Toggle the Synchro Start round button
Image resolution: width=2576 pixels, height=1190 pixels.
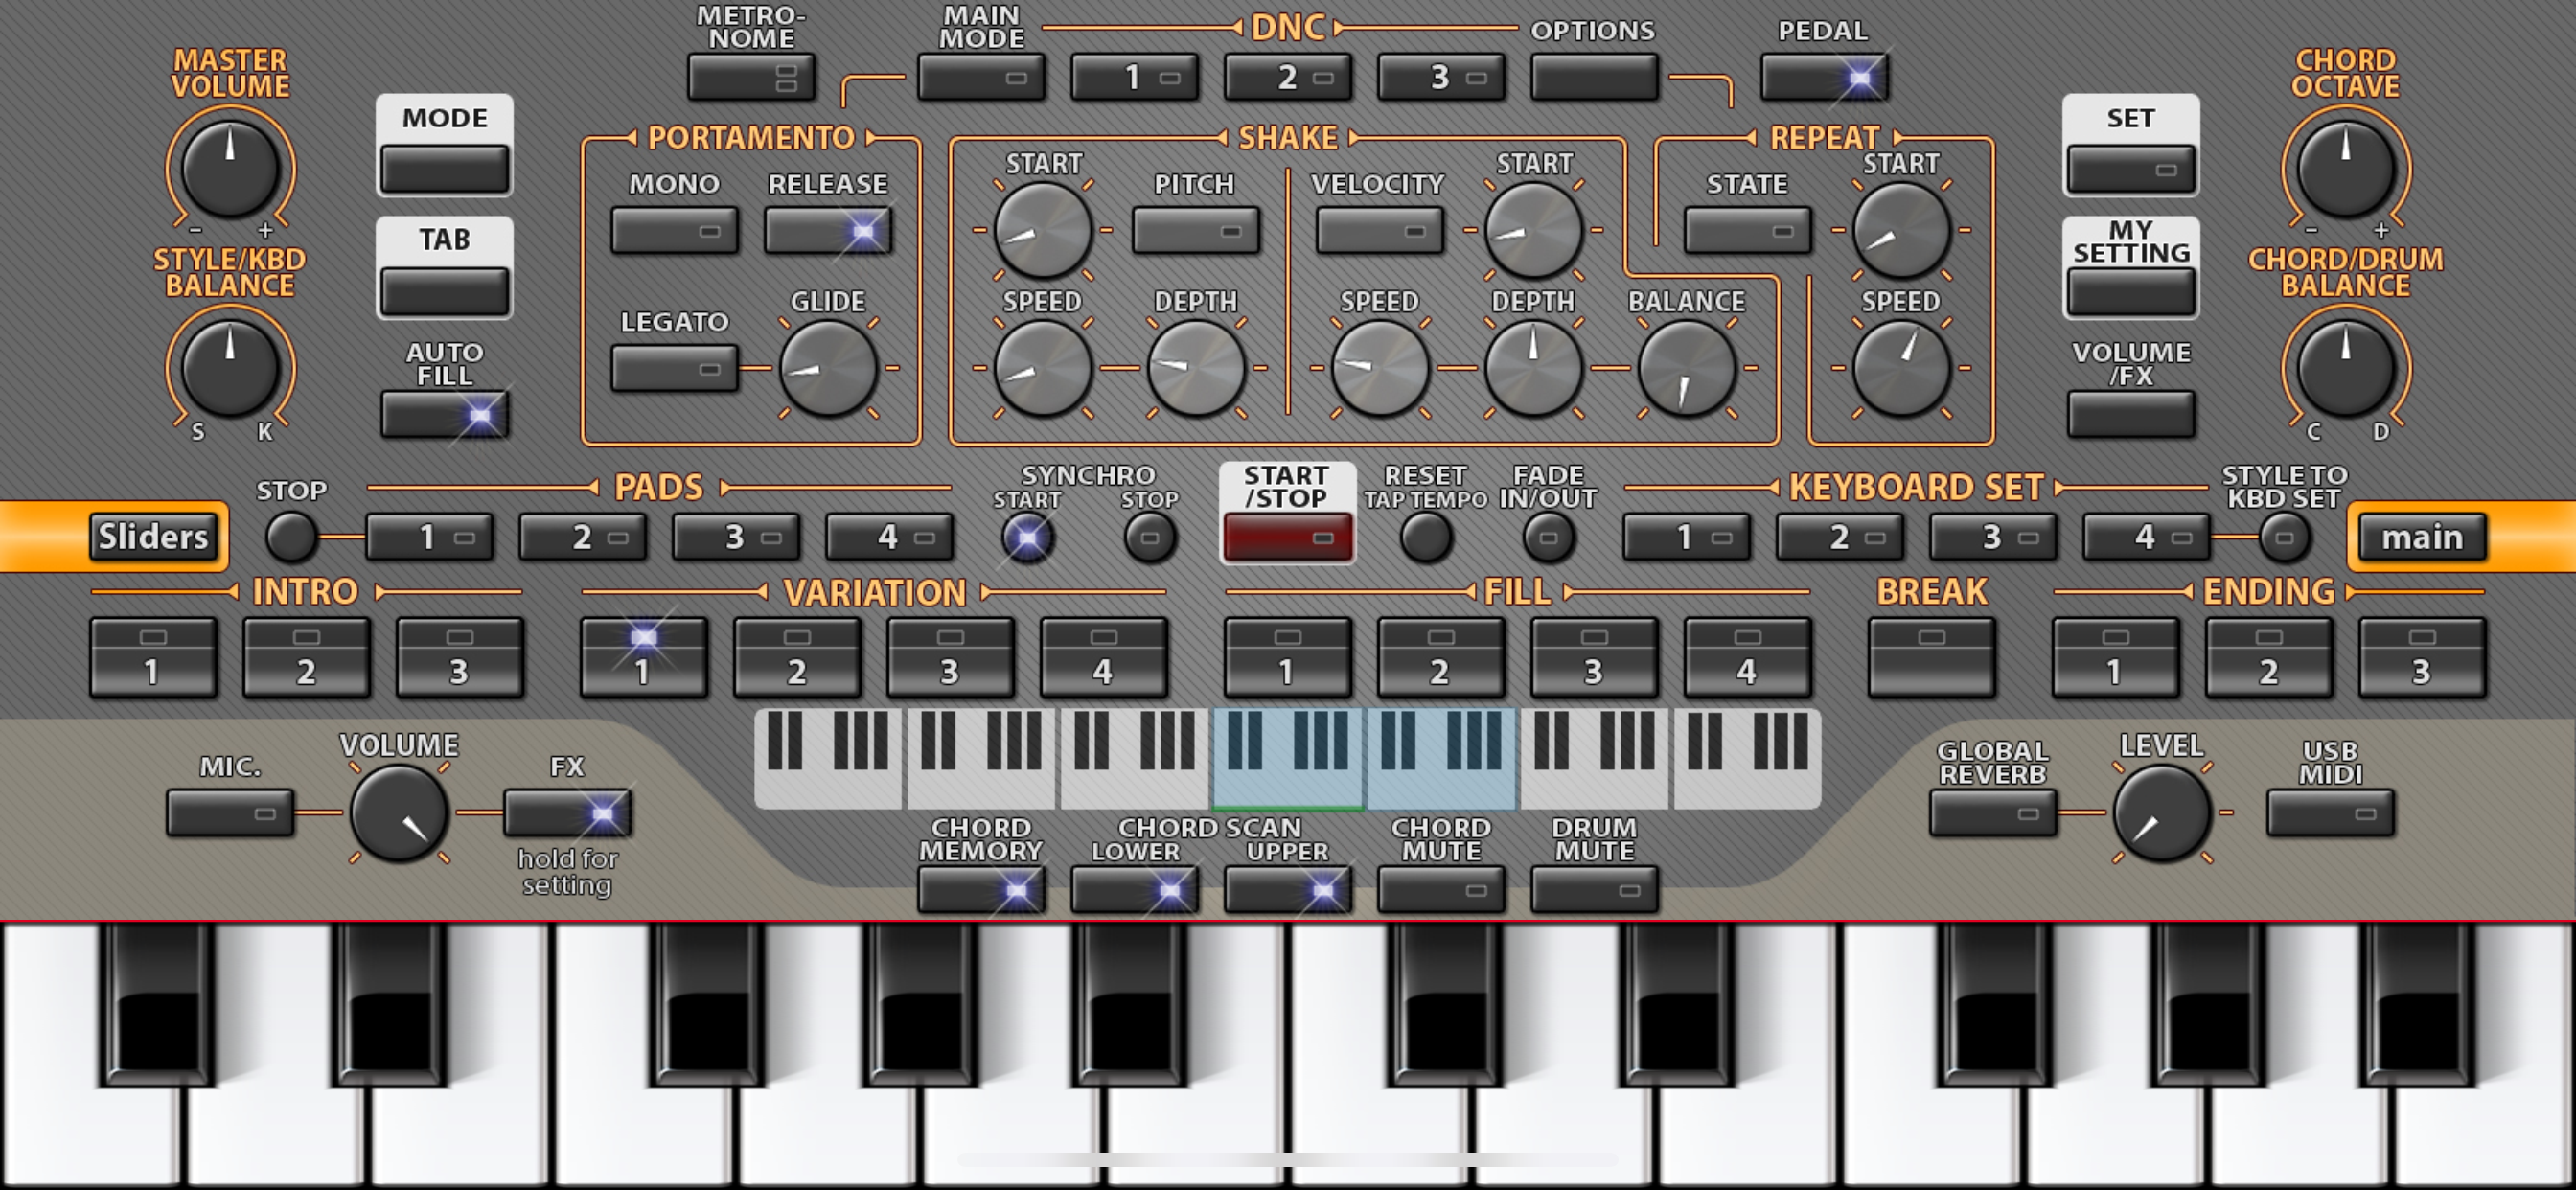[1027, 537]
